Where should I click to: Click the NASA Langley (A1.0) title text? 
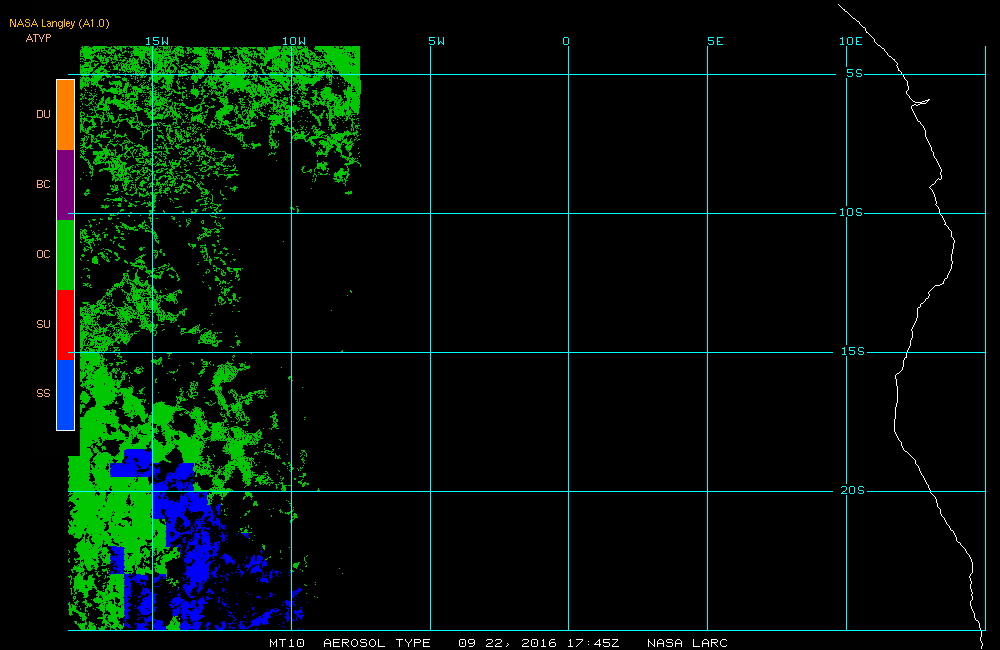[x=59, y=24]
